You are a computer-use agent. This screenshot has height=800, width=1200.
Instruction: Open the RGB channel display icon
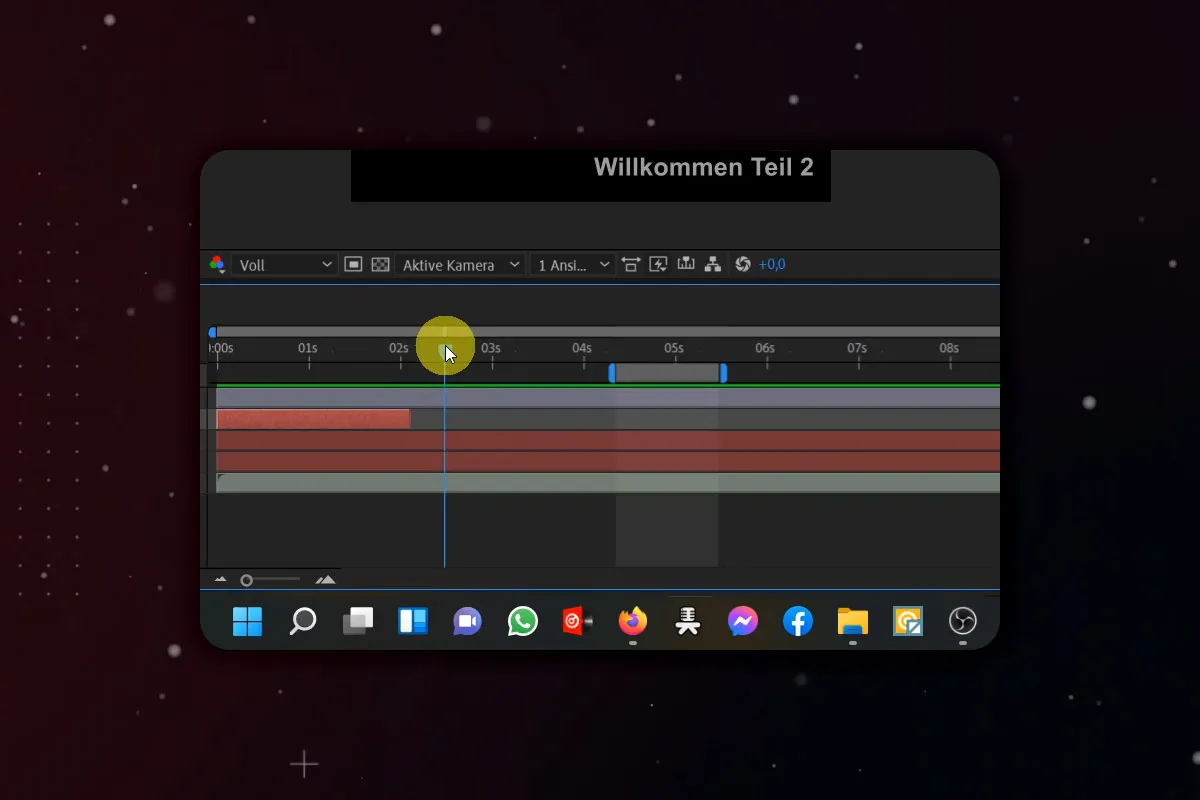pyautogui.click(x=217, y=265)
